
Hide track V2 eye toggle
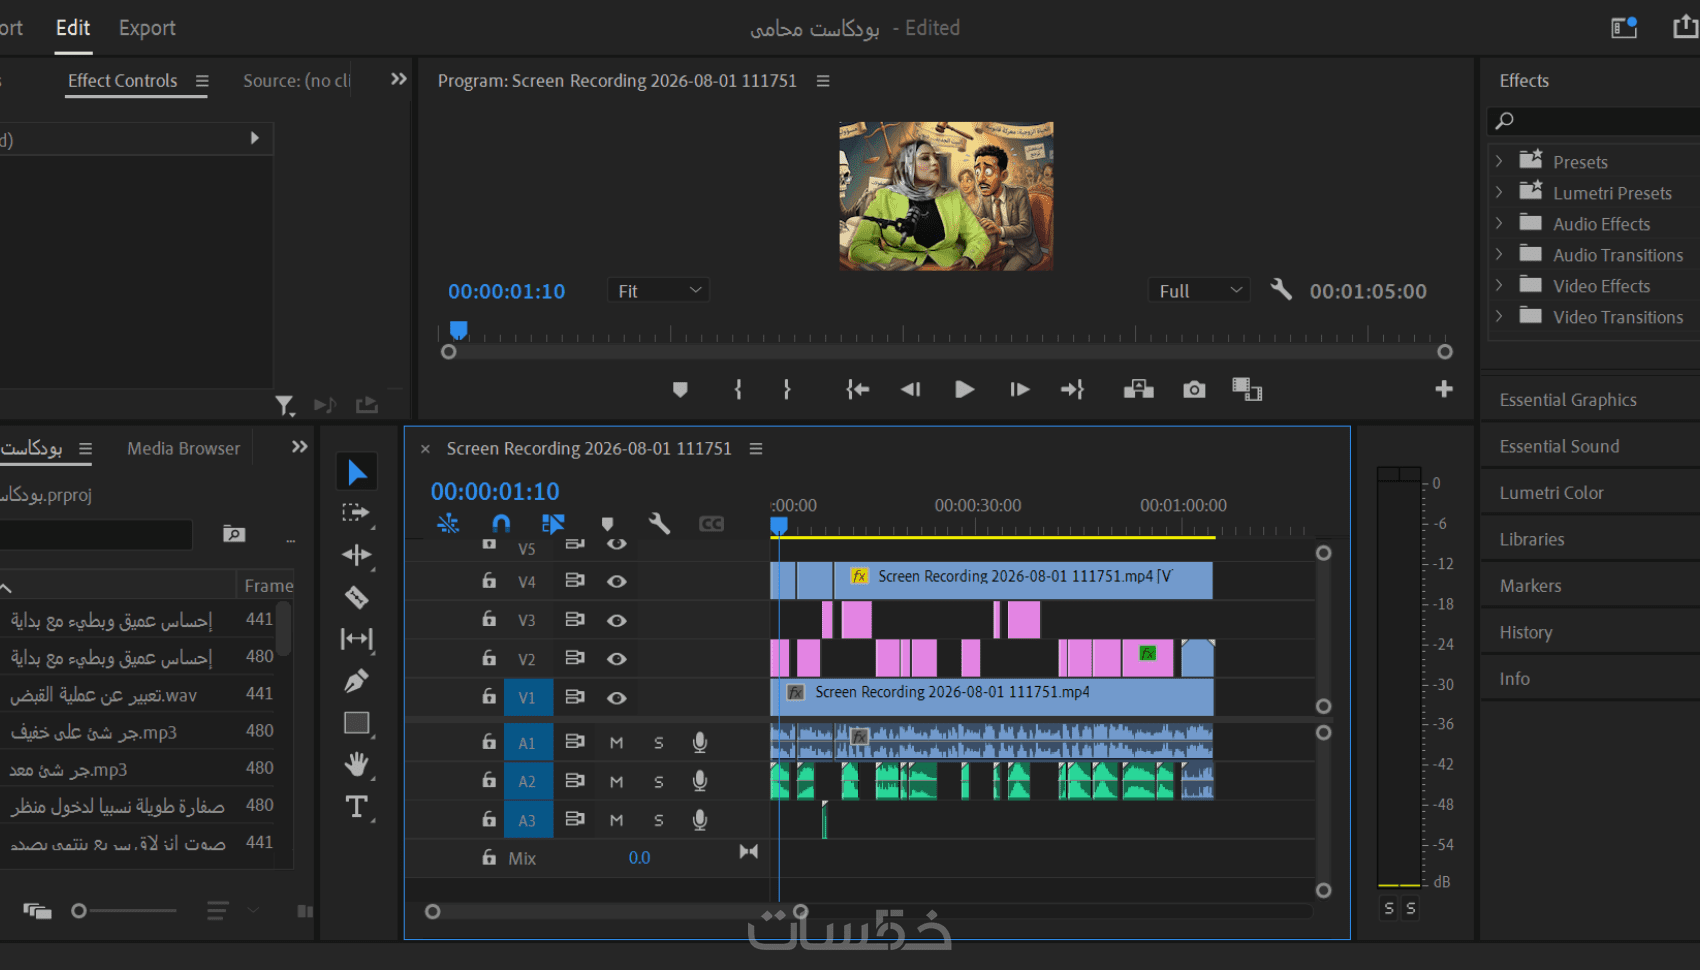pyautogui.click(x=617, y=659)
